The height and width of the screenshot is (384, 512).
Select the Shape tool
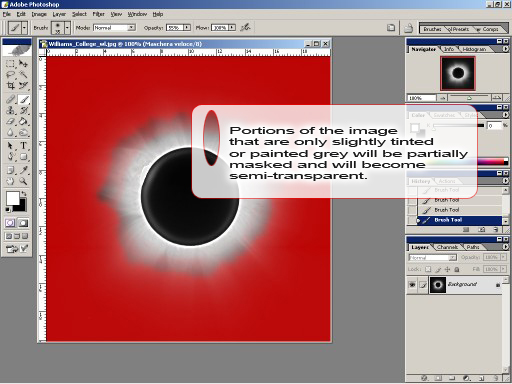click(x=23, y=157)
